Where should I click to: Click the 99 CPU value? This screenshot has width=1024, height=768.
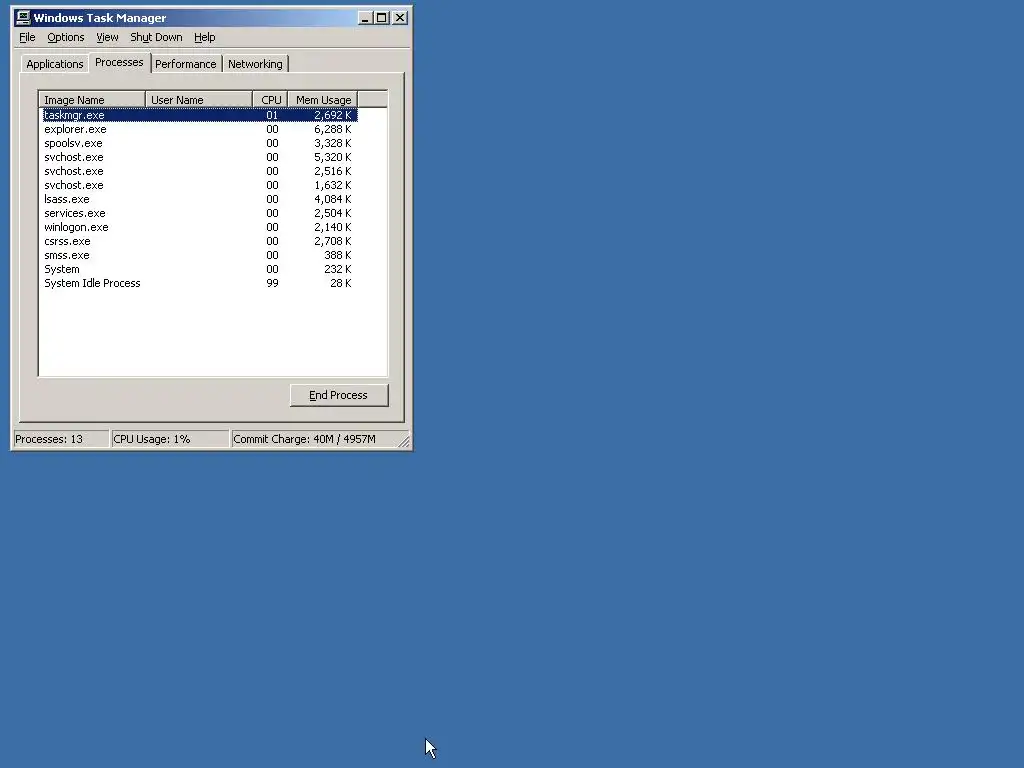272,283
